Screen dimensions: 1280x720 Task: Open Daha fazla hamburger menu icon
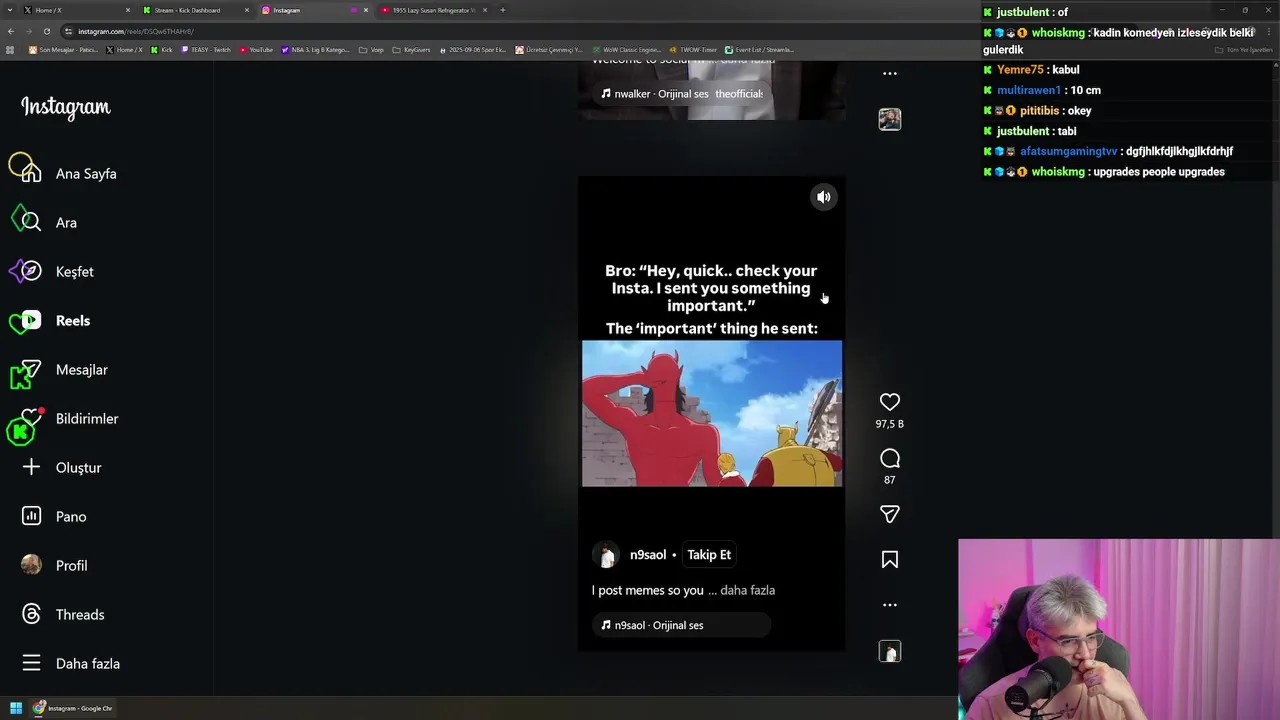click(x=31, y=664)
